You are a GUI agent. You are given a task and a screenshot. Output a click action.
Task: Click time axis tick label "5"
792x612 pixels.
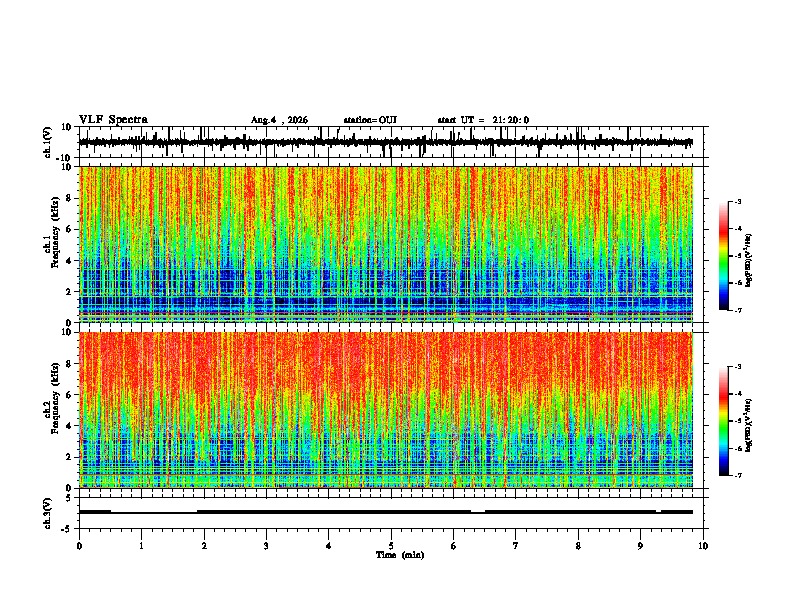tap(391, 546)
